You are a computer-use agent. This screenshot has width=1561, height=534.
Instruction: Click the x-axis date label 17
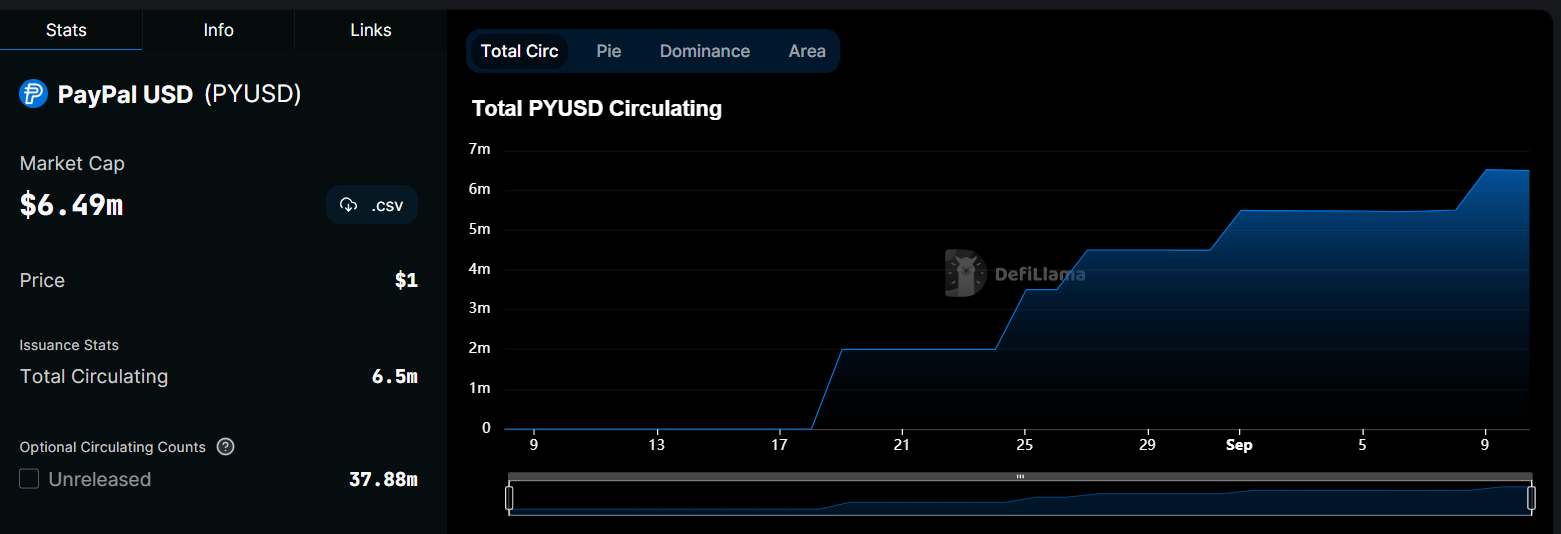(779, 445)
